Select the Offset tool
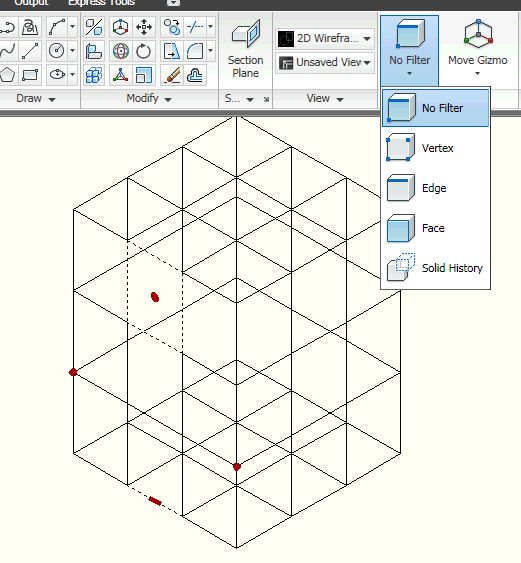 [x=195, y=75]
